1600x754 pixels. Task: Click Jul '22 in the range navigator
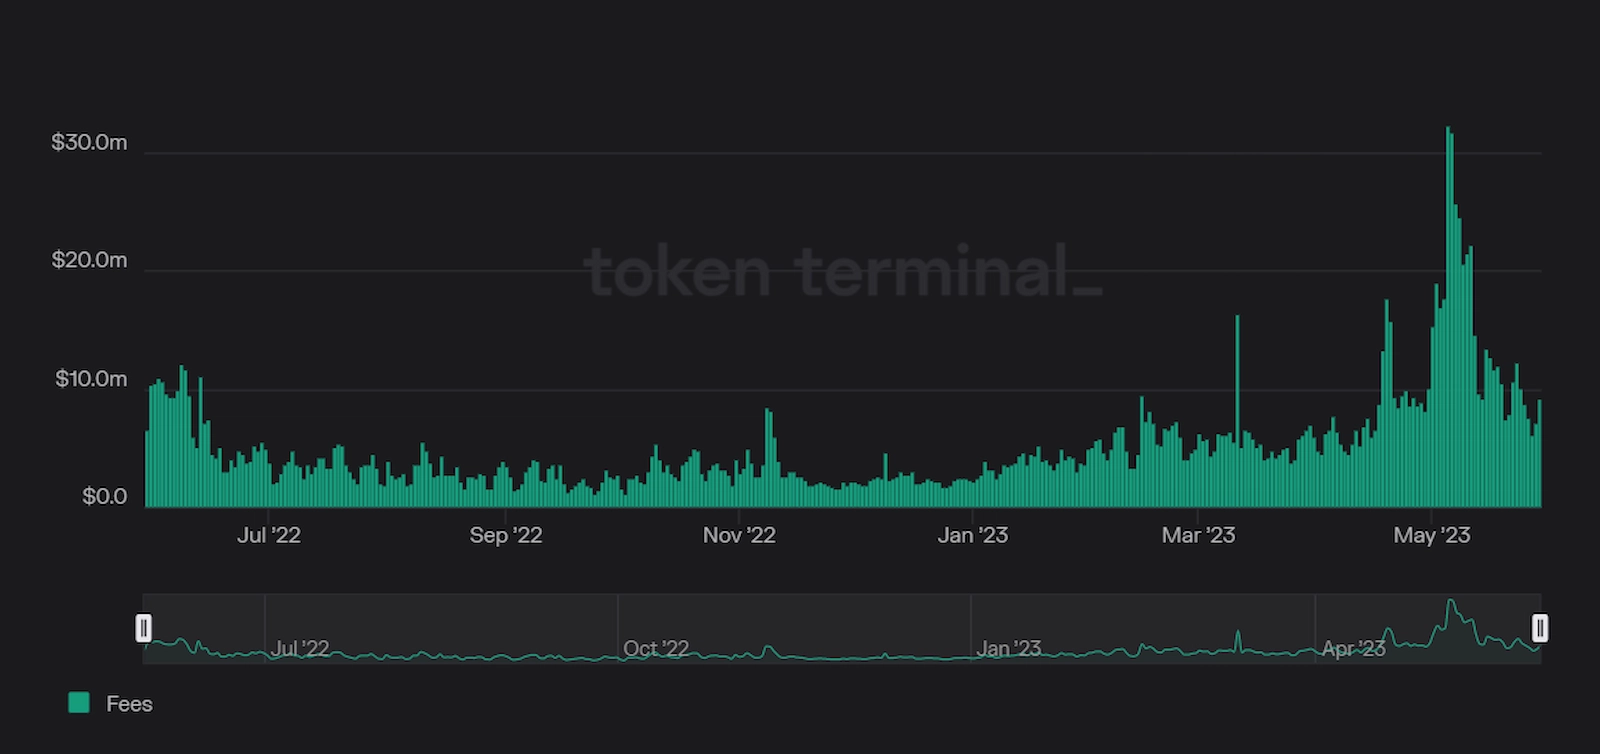point(300,648)
